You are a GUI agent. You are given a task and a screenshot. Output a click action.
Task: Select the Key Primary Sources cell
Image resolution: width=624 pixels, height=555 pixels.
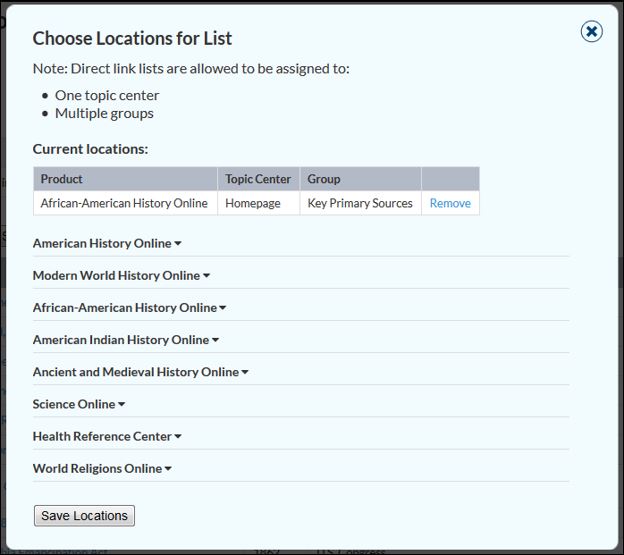point(361,203)
